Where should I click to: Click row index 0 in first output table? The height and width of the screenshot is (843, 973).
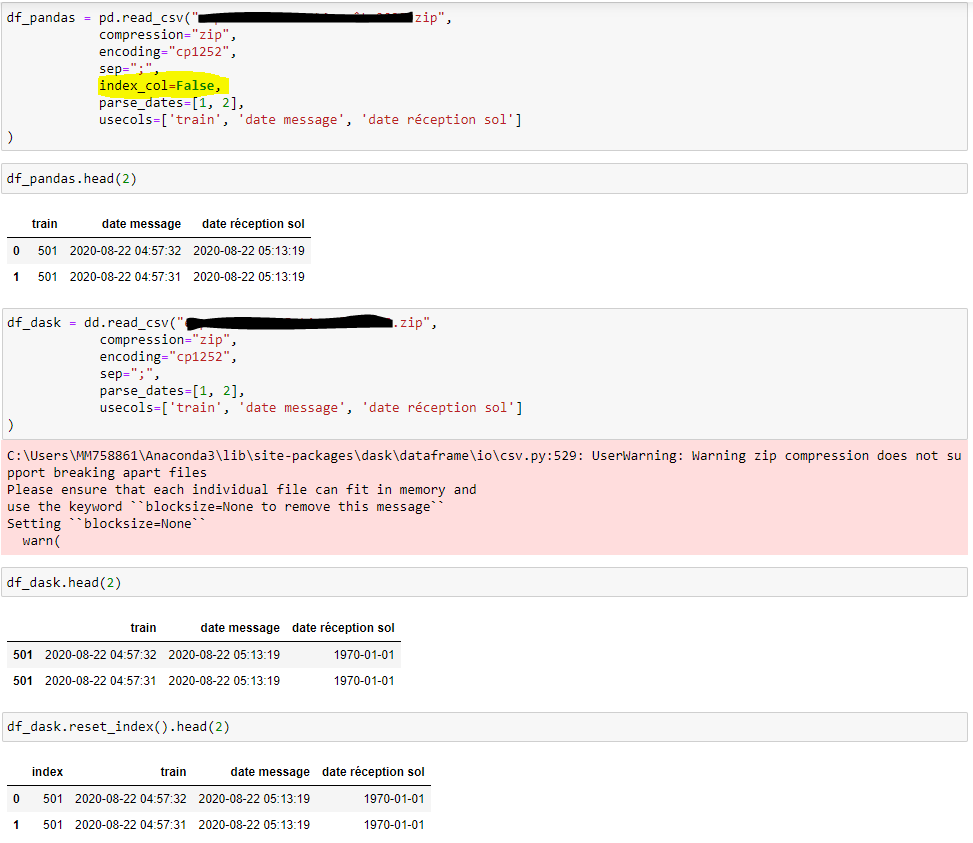point(16,250)
